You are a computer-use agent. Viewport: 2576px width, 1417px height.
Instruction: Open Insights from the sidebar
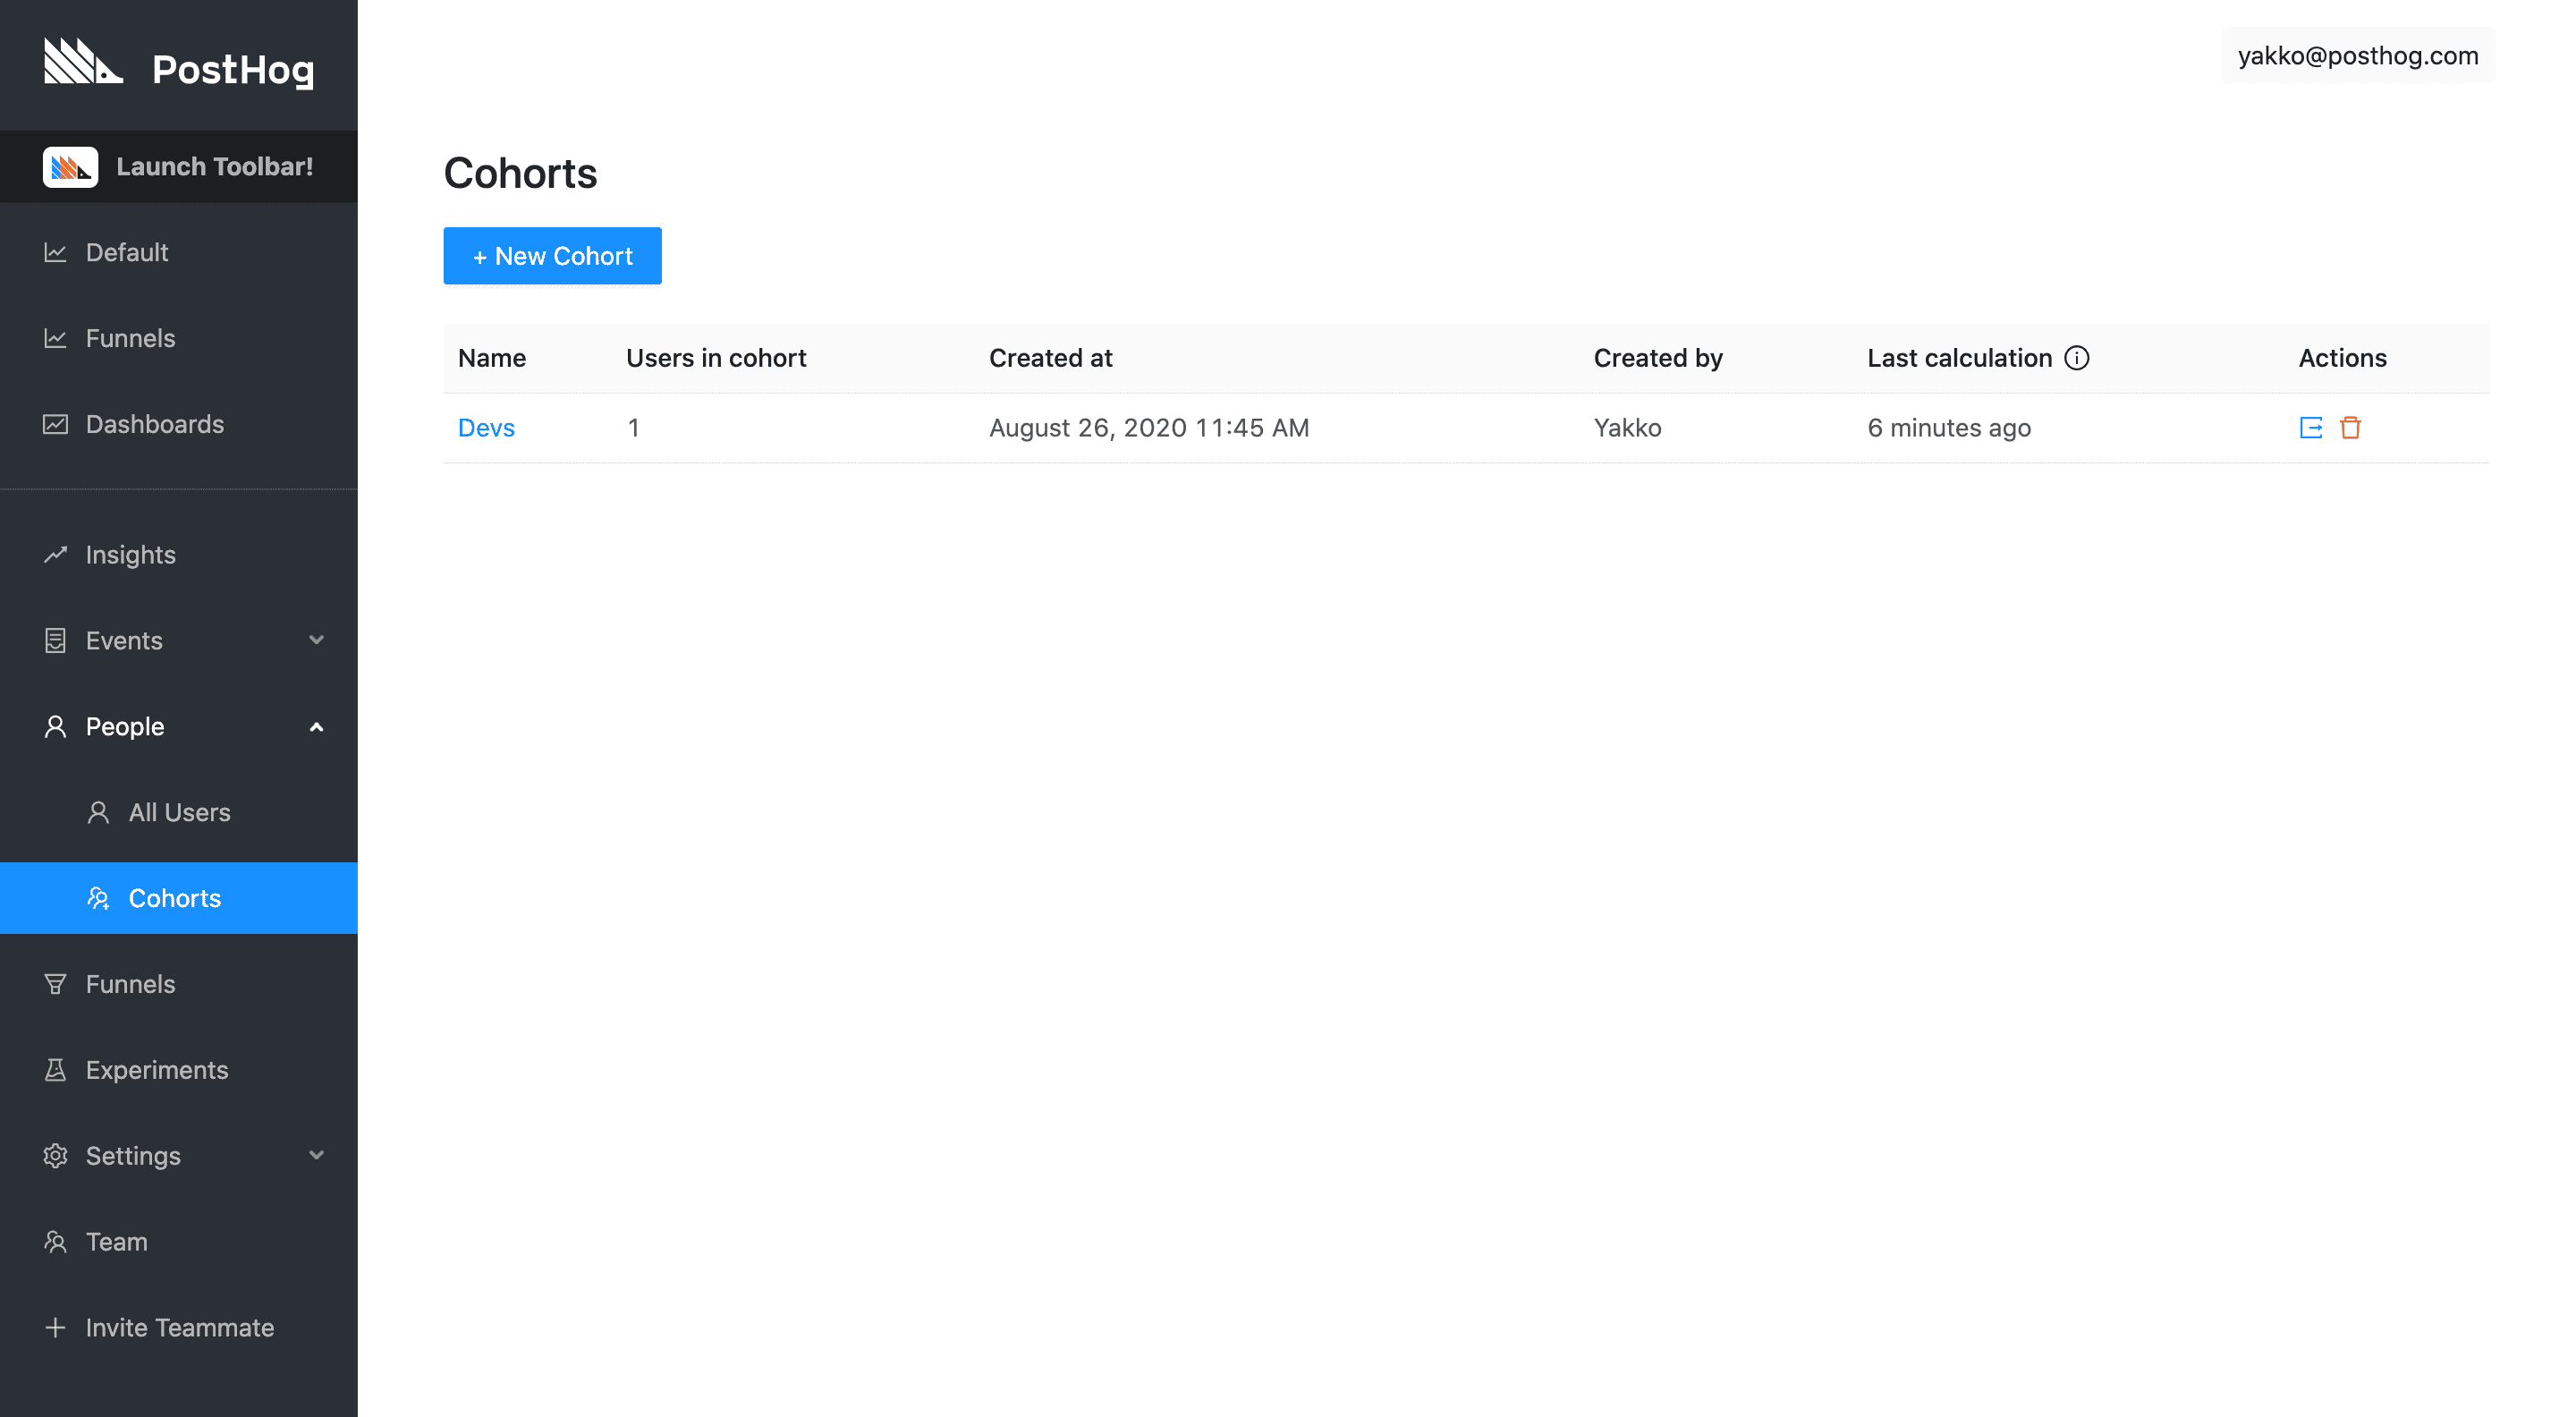click(179, 554)
